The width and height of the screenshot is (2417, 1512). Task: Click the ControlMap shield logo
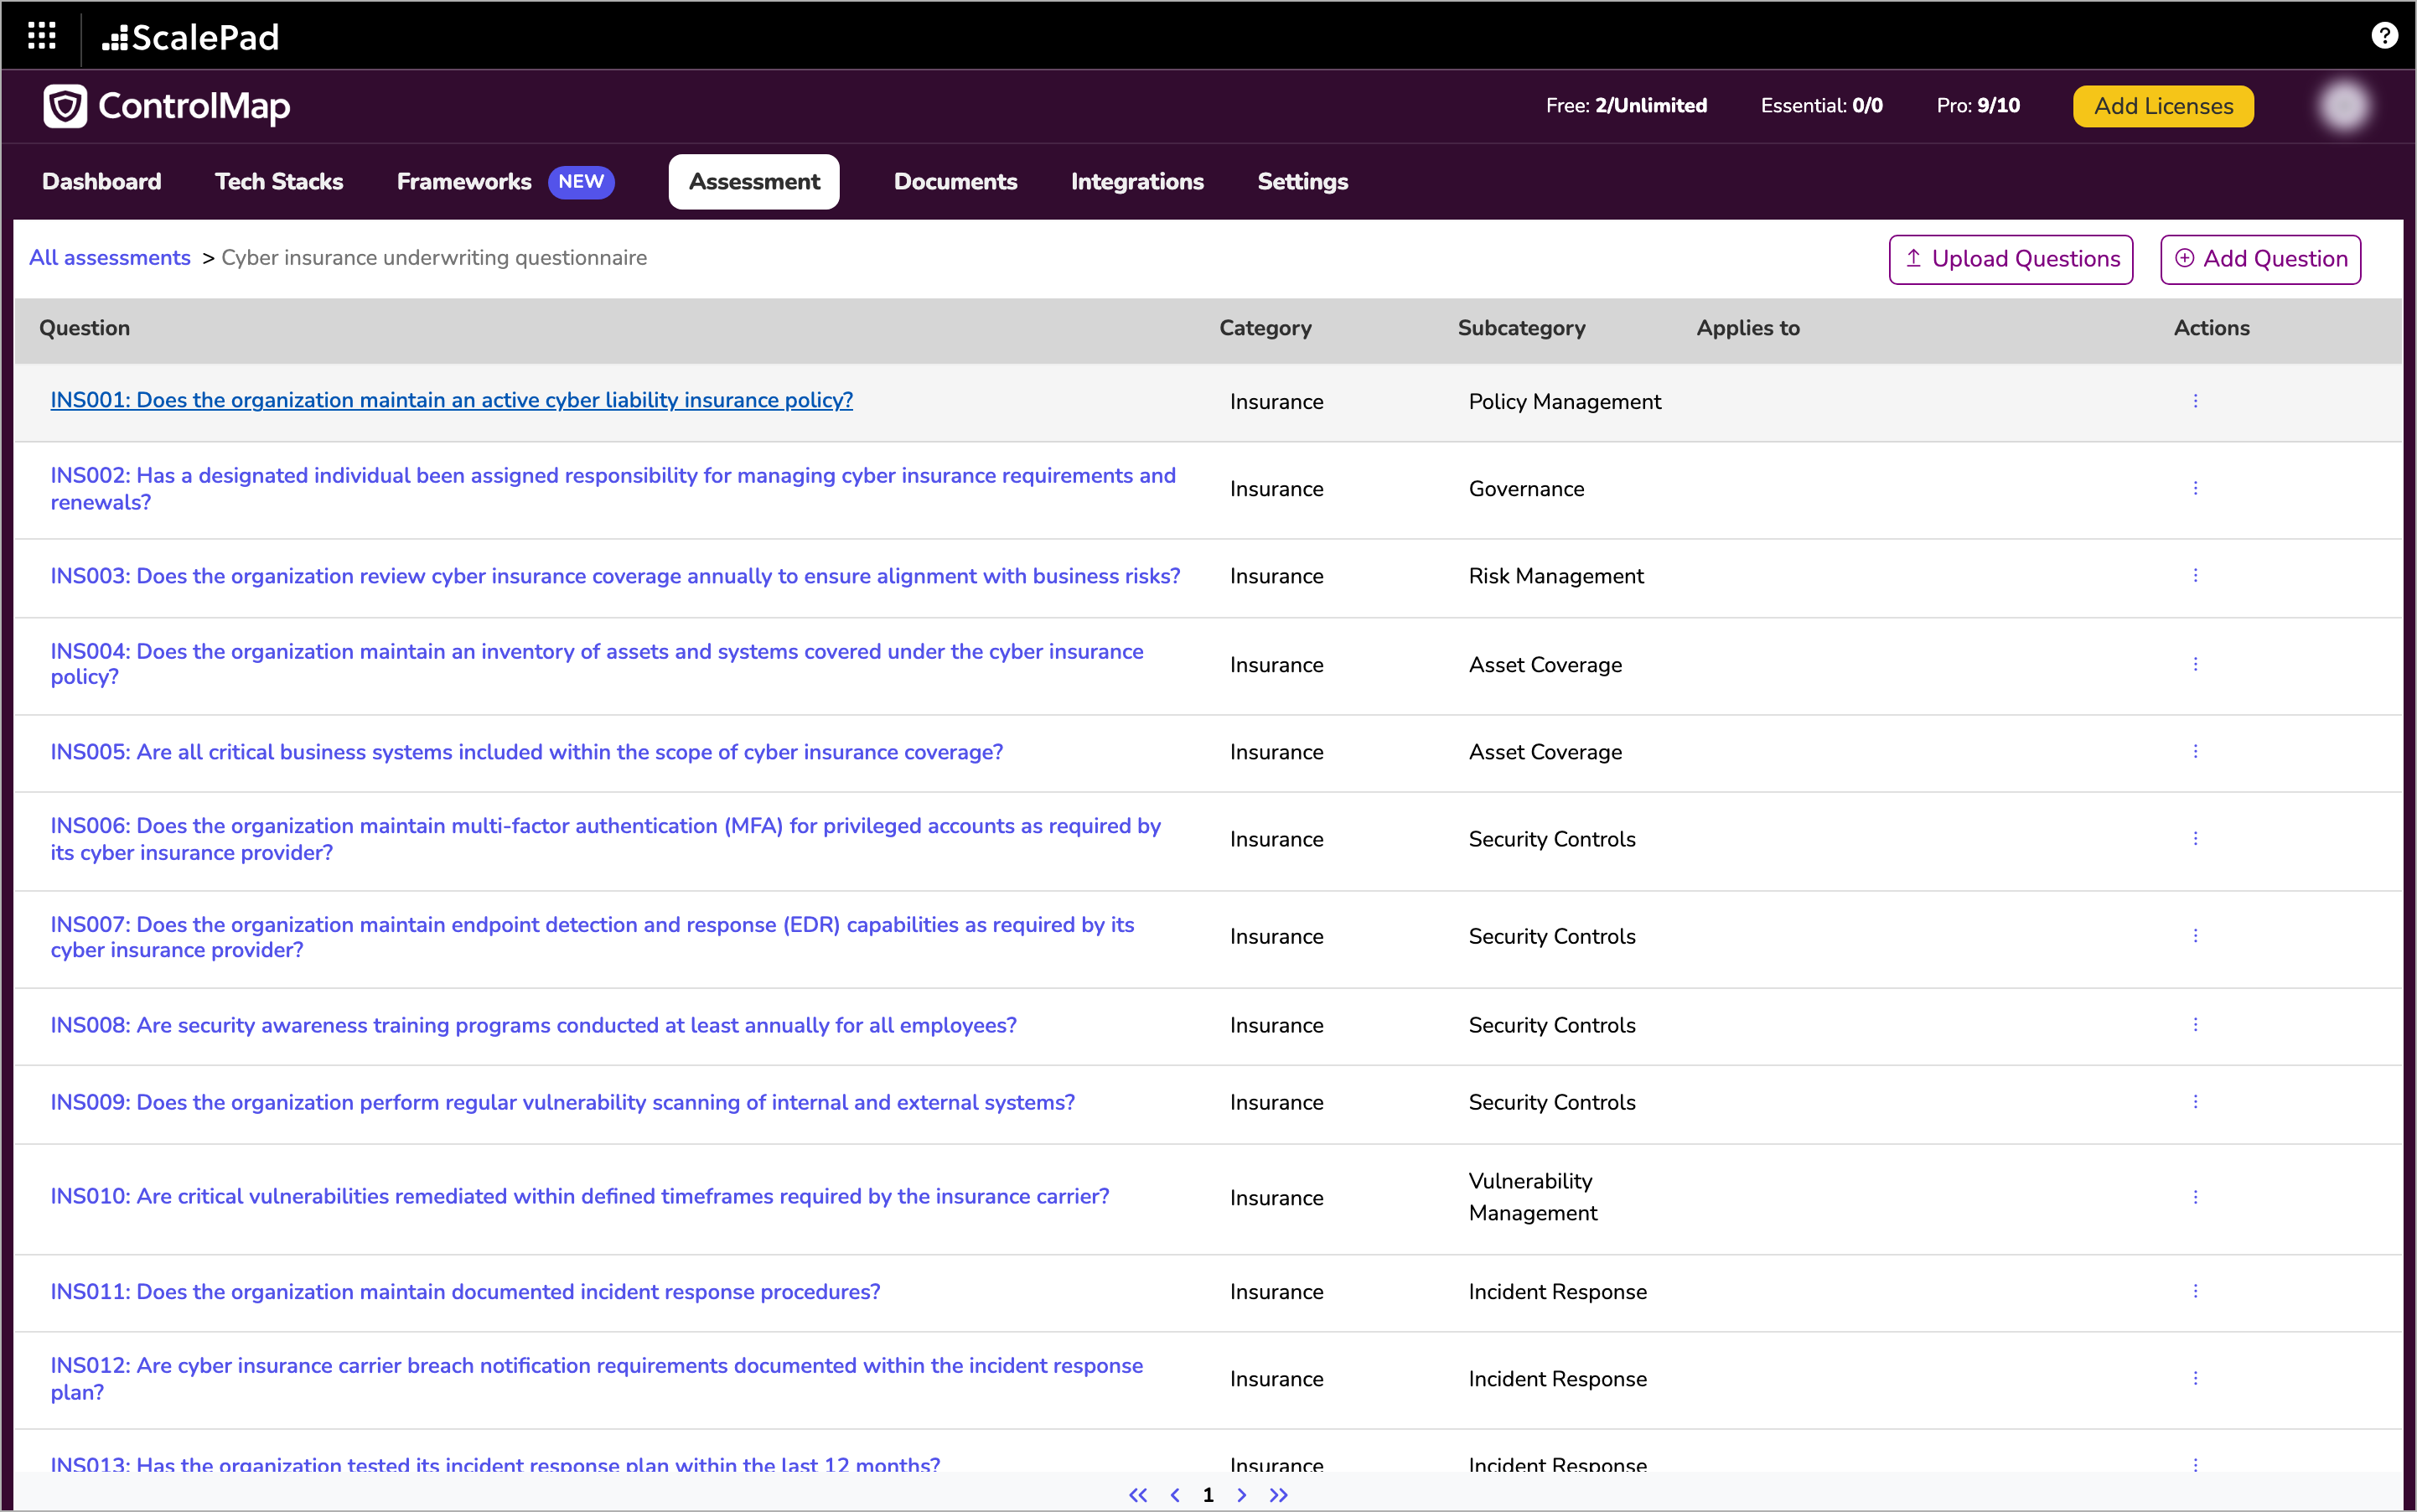(x=65, y=106)
